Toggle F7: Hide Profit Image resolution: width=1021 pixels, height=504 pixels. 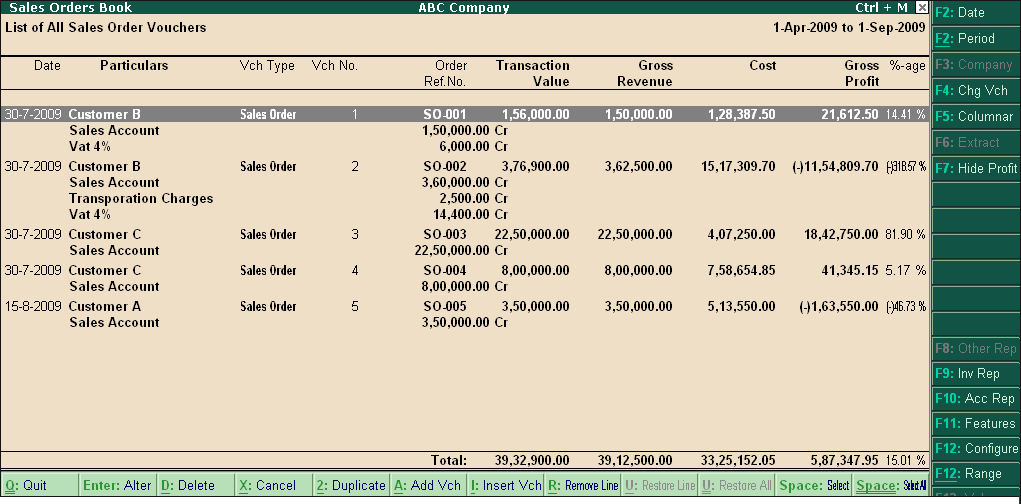(x=976, y=168)
